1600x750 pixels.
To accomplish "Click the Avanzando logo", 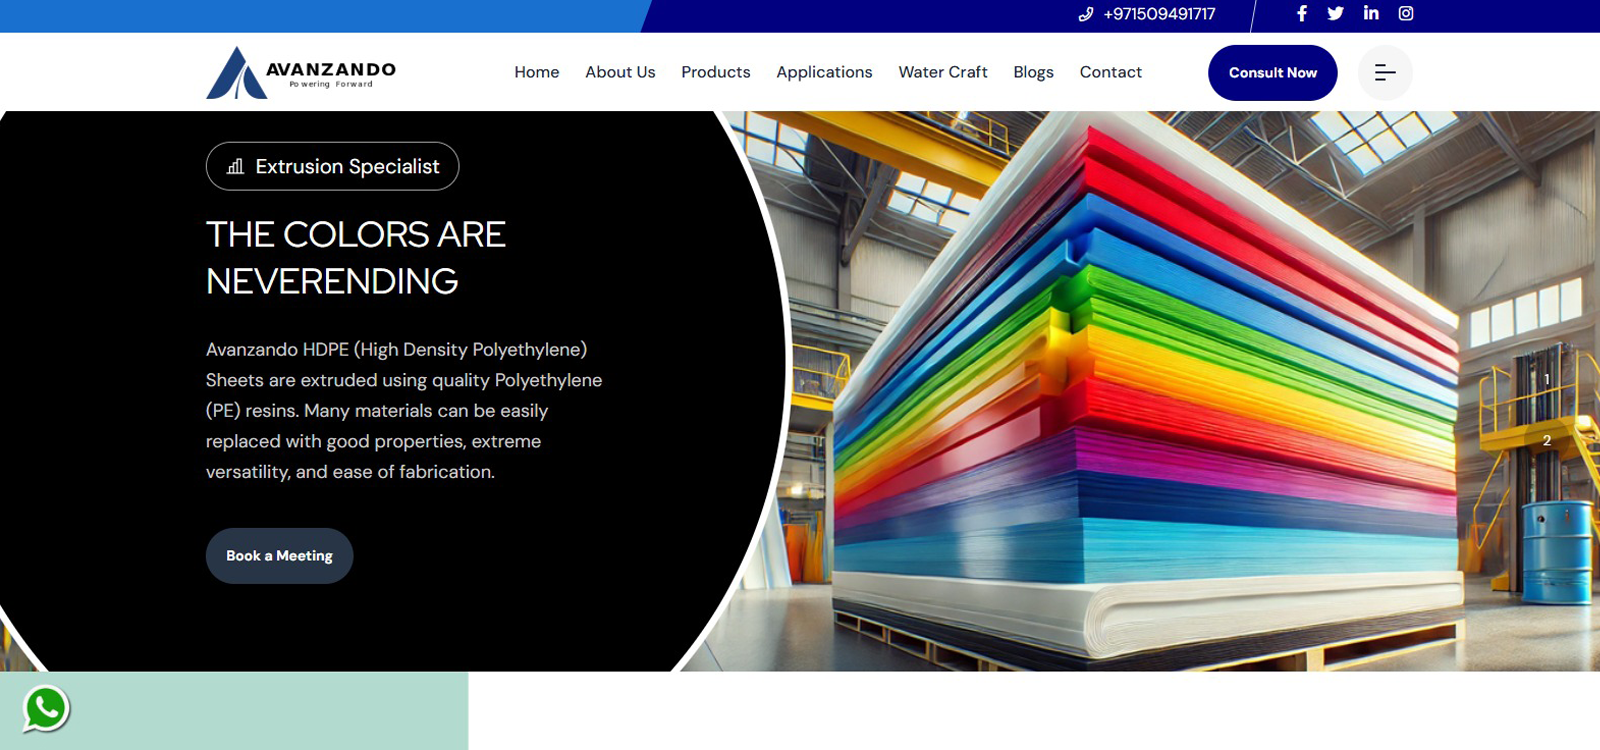I will click(x=301, y=73).
